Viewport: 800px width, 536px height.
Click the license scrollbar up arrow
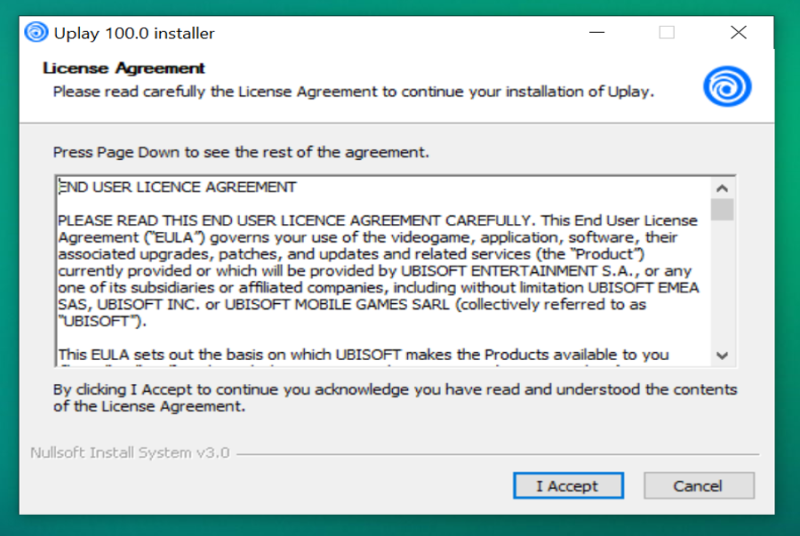pos(722,188)
